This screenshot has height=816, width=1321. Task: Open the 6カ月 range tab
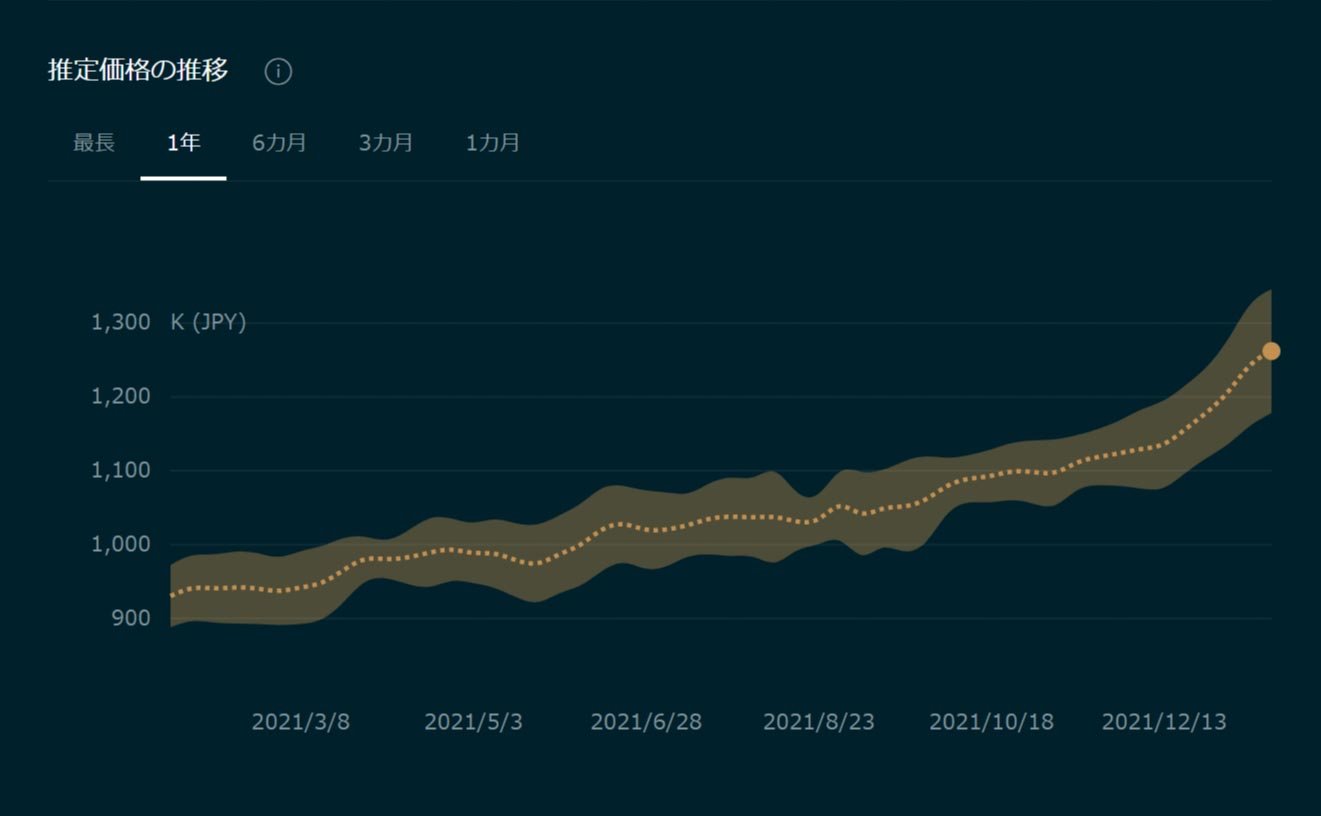279,143
